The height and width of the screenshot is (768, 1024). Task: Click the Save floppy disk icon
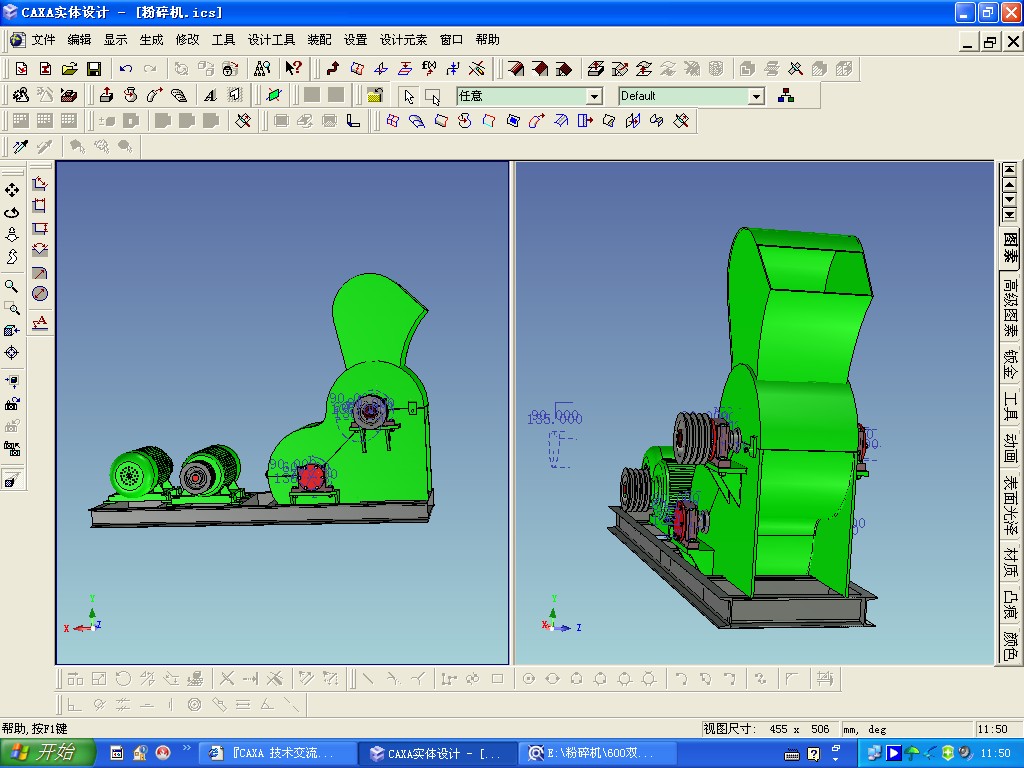tap(94, 69)
